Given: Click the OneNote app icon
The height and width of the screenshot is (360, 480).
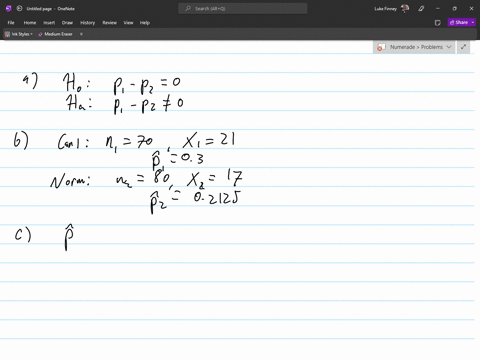Looking at the screenshot, I should (9, 9).
